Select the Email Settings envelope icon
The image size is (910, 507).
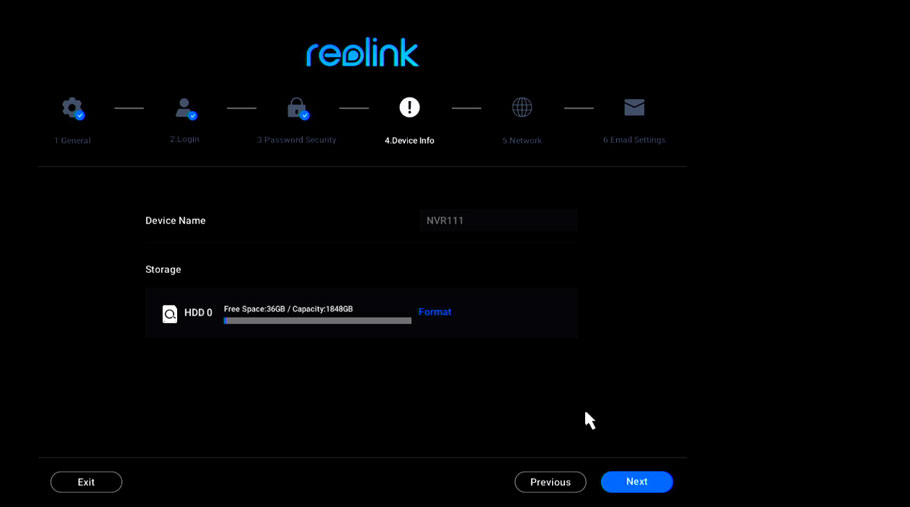(x=634, y=107)
